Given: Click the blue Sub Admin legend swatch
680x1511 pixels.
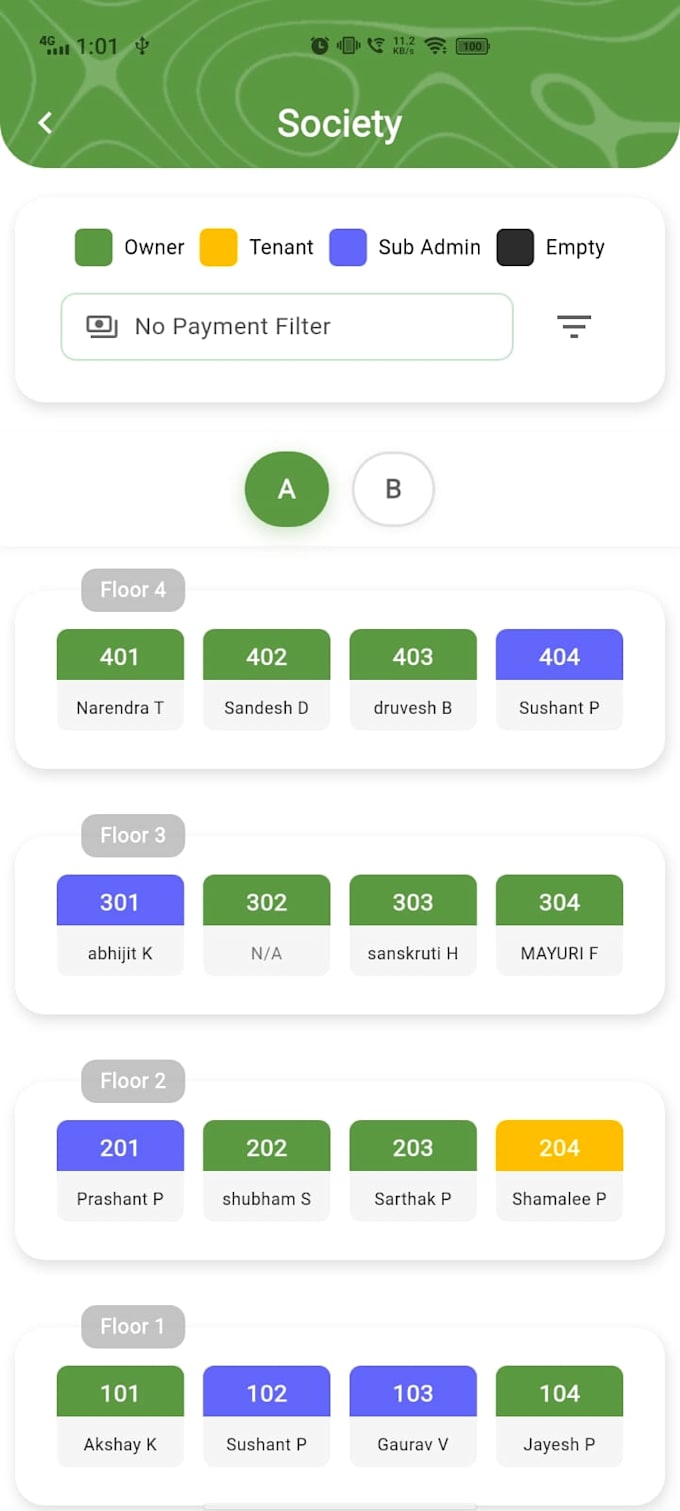Looking at the screenshot, I should (x=348, y=247).
